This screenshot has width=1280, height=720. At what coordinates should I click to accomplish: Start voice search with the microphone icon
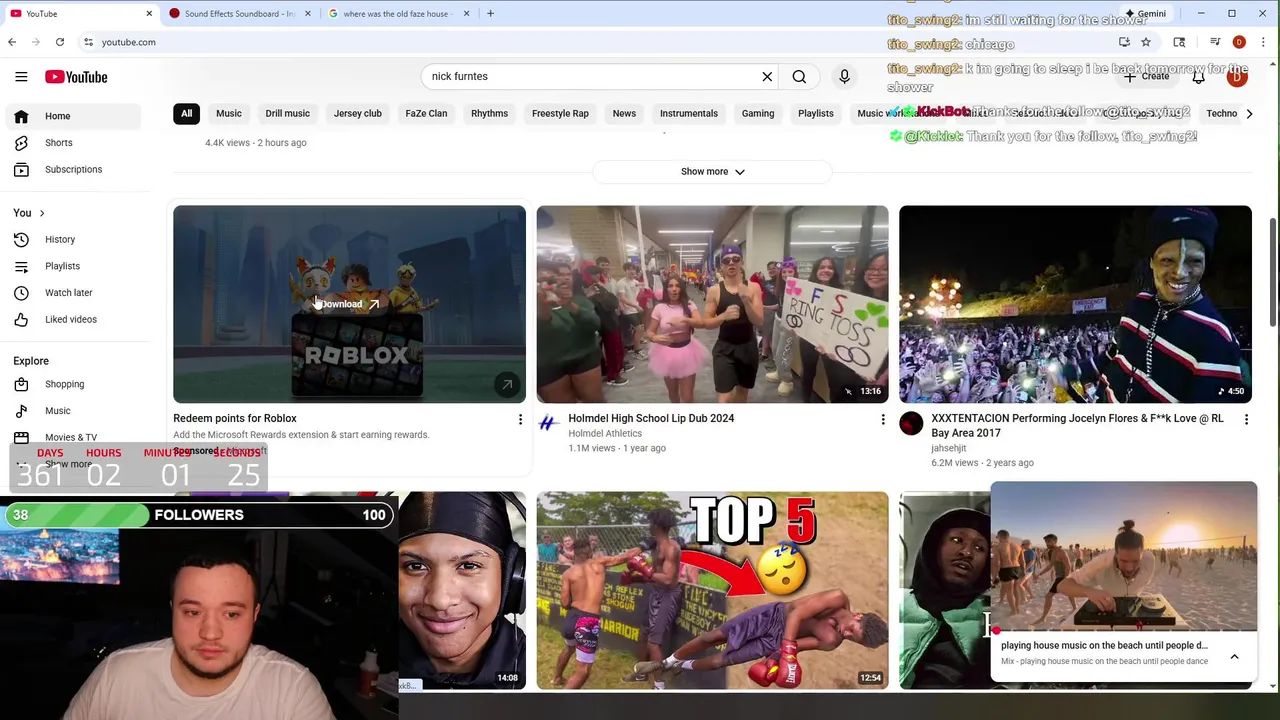tap(844, 77)
